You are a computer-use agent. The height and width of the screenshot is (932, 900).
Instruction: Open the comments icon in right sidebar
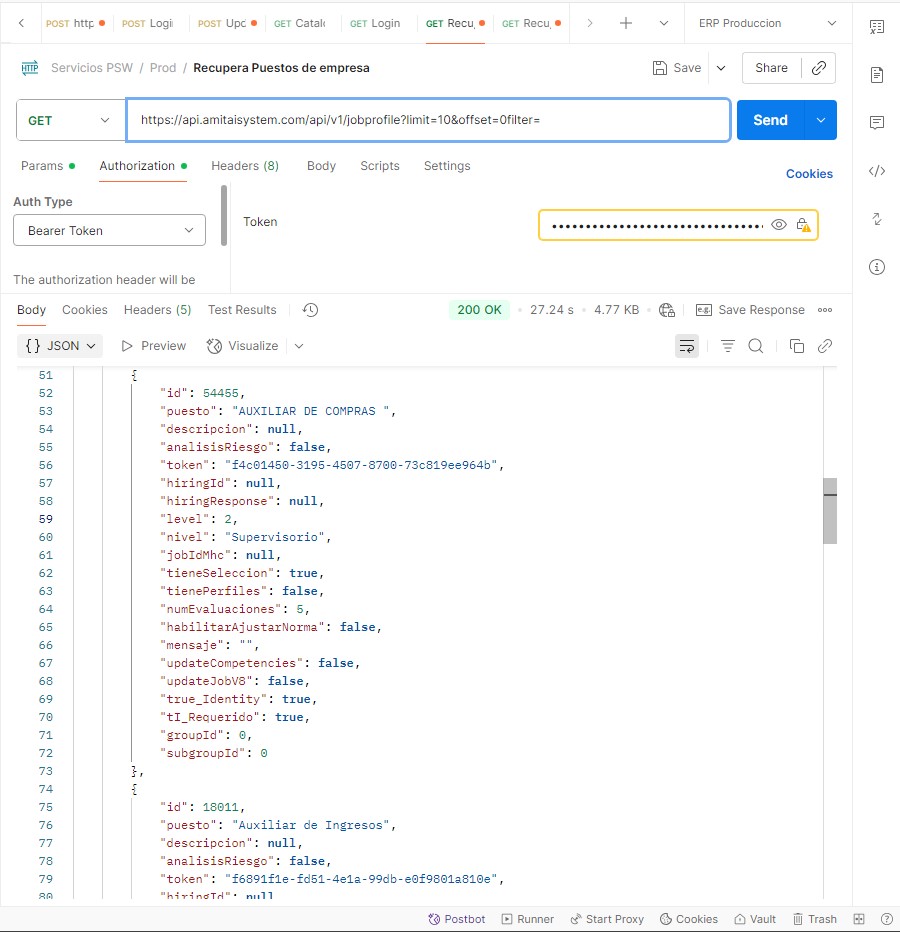pos(877,123)
